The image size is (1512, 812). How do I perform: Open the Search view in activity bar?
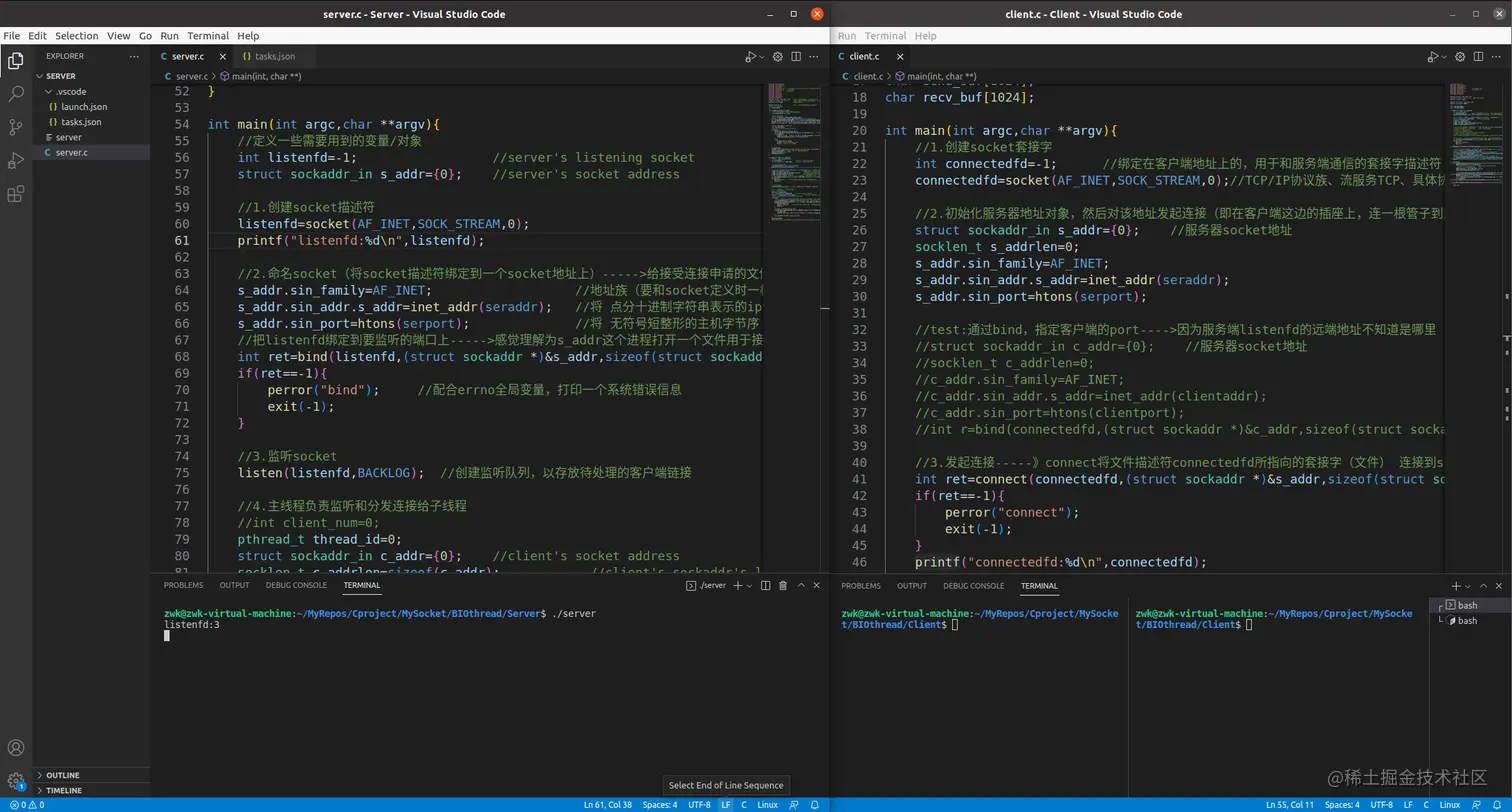[x=16, y=94]
